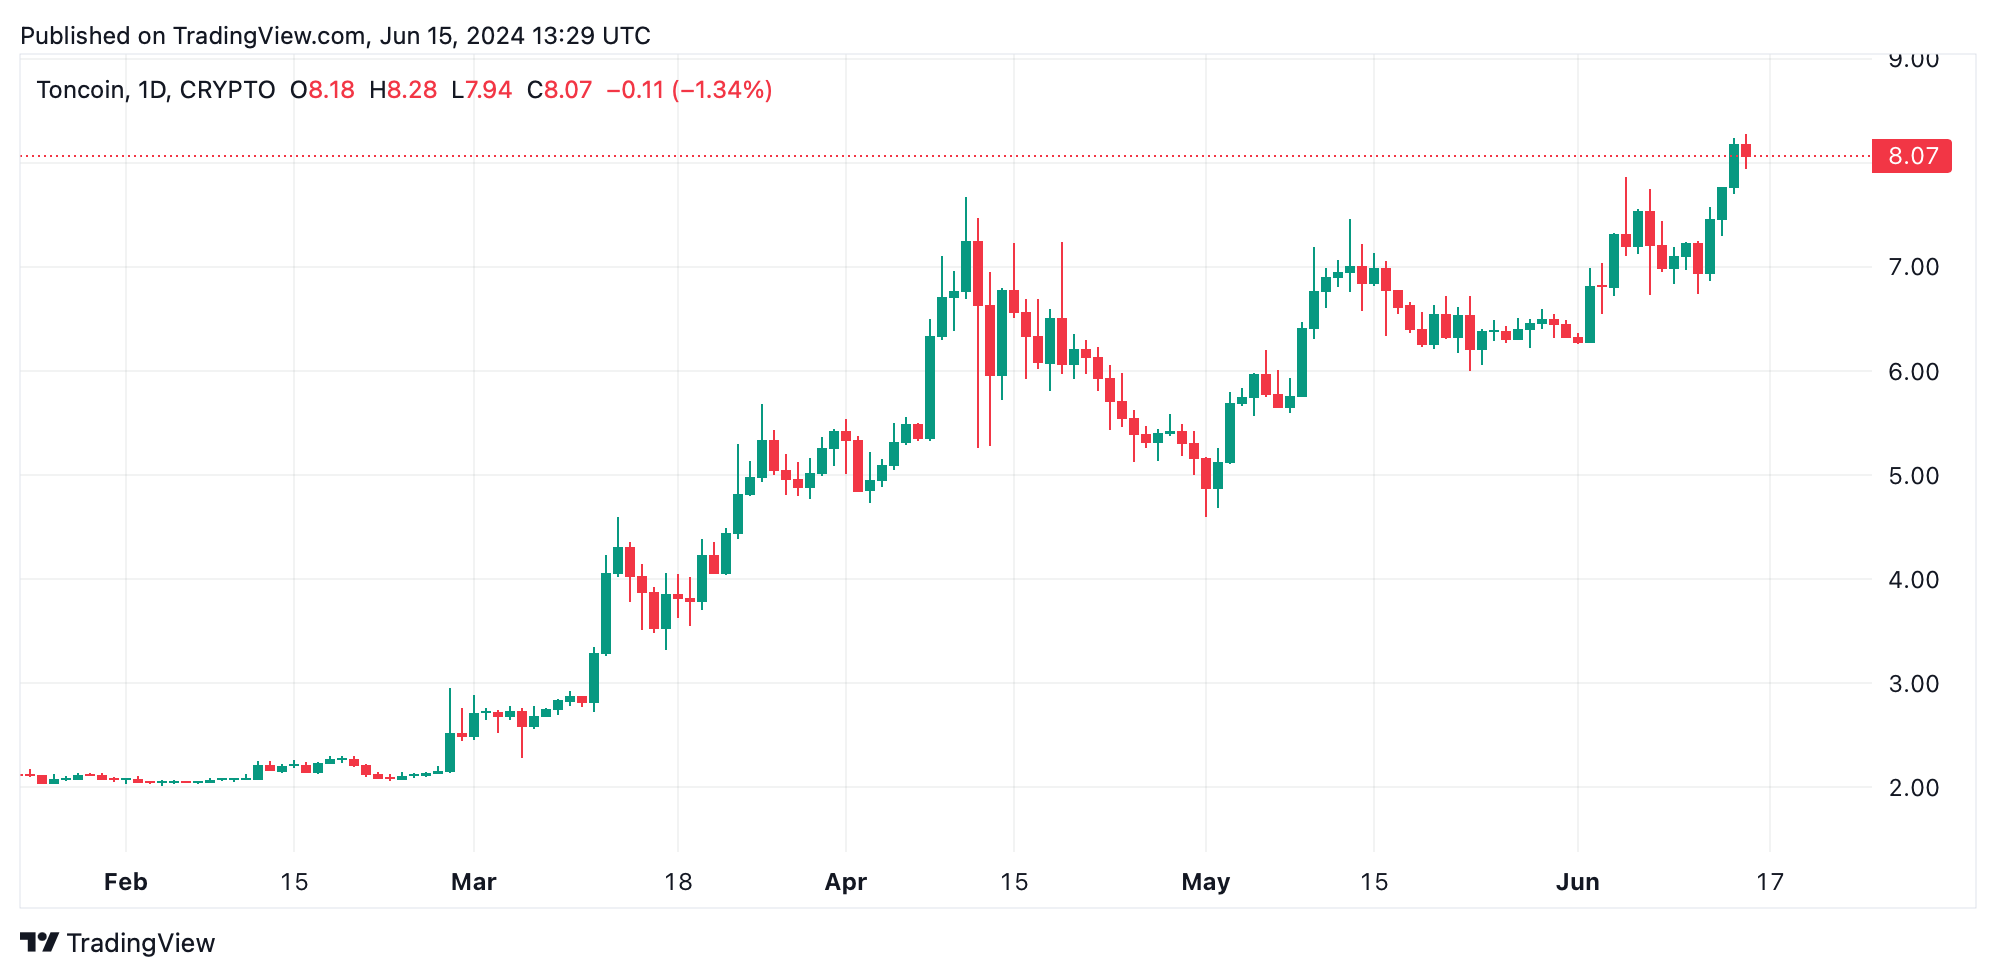Click the TradingView wordmark beside the logo

[x=141, y=943]
